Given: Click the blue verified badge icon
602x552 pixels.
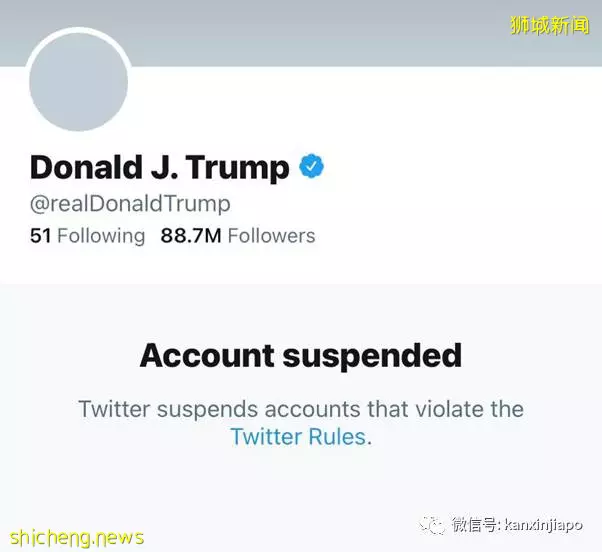Looking at the screenshot, I should (x=311, y=166).
